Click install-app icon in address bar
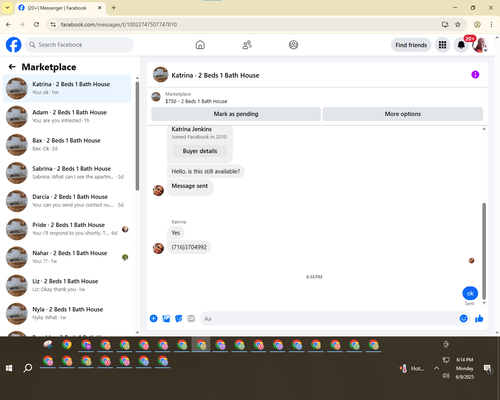Image resolution: width=500 pixels, height=400 pixels. [445, 24]
